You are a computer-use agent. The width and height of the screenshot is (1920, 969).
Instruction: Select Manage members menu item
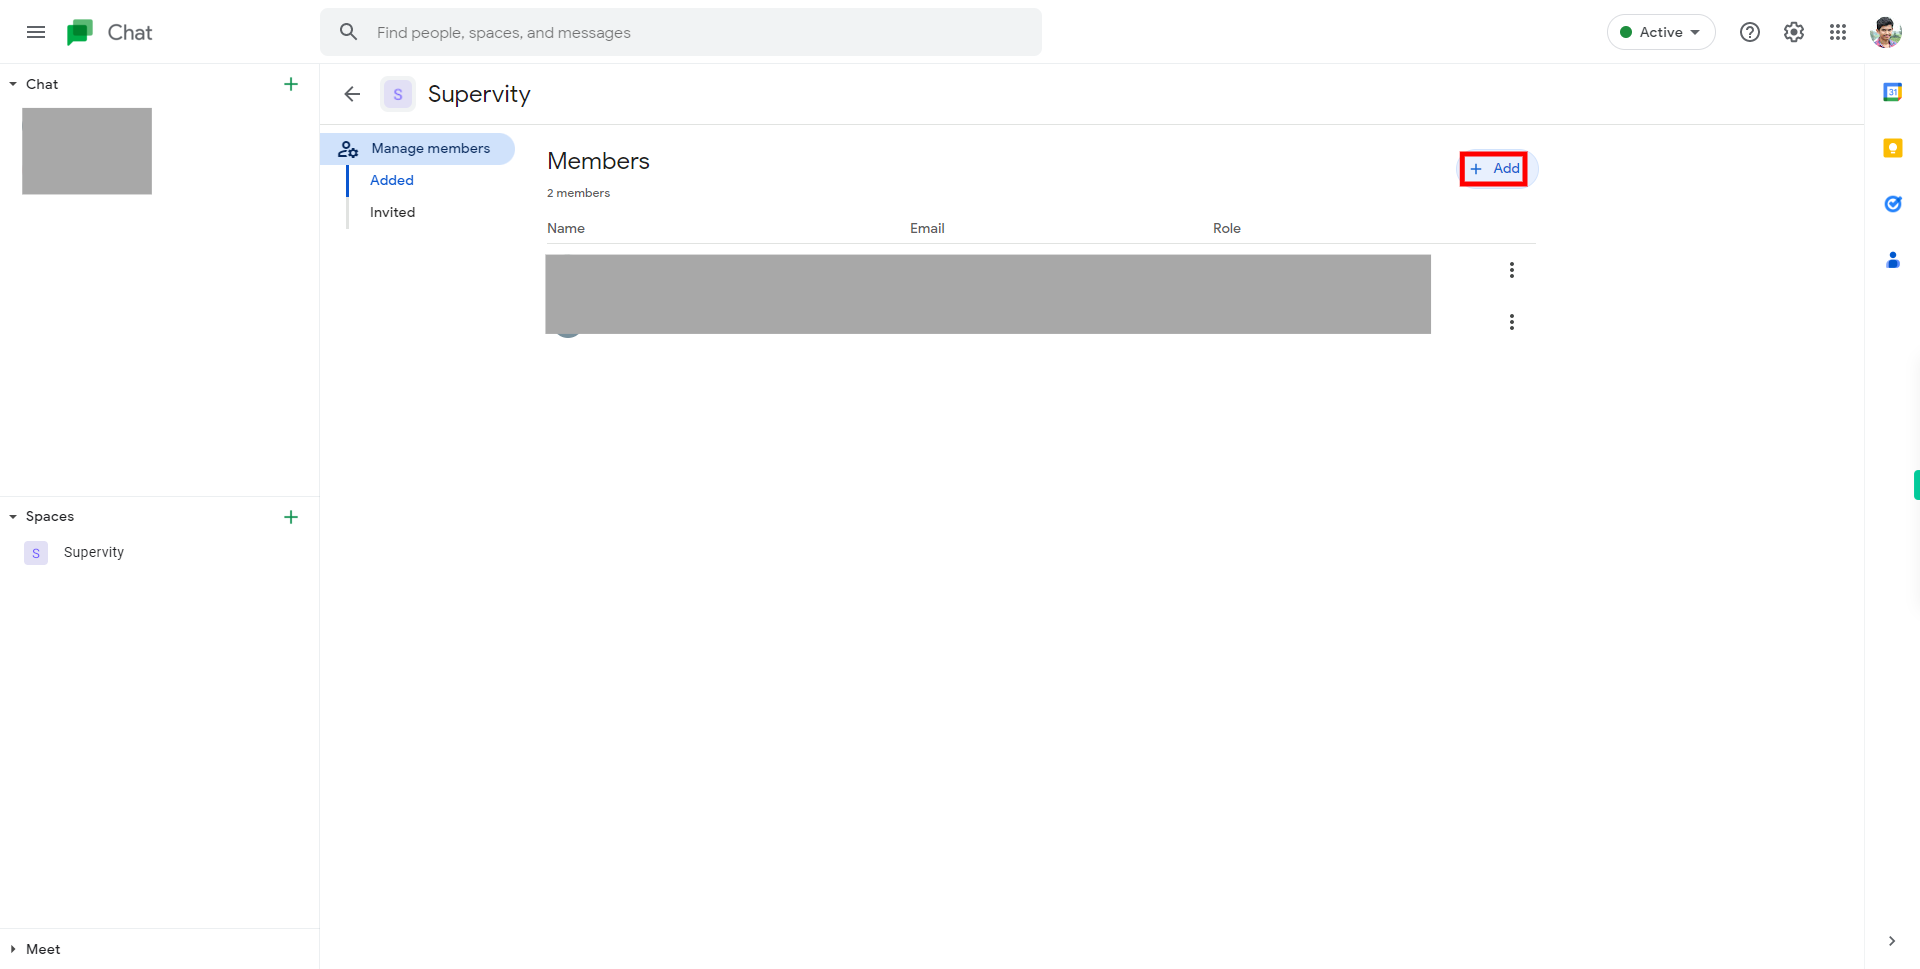418,148
